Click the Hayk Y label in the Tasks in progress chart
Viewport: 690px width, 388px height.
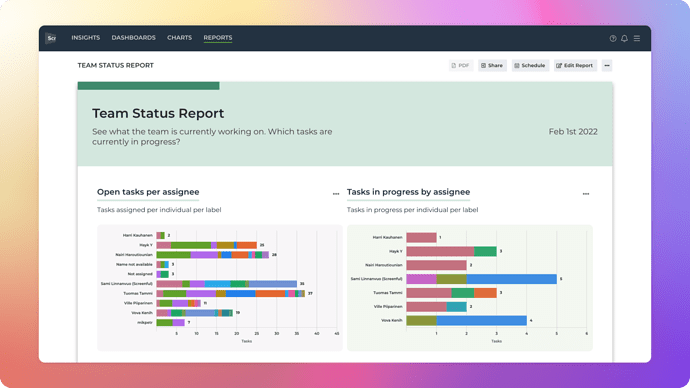pyautogui.click(x=396, y=251)
